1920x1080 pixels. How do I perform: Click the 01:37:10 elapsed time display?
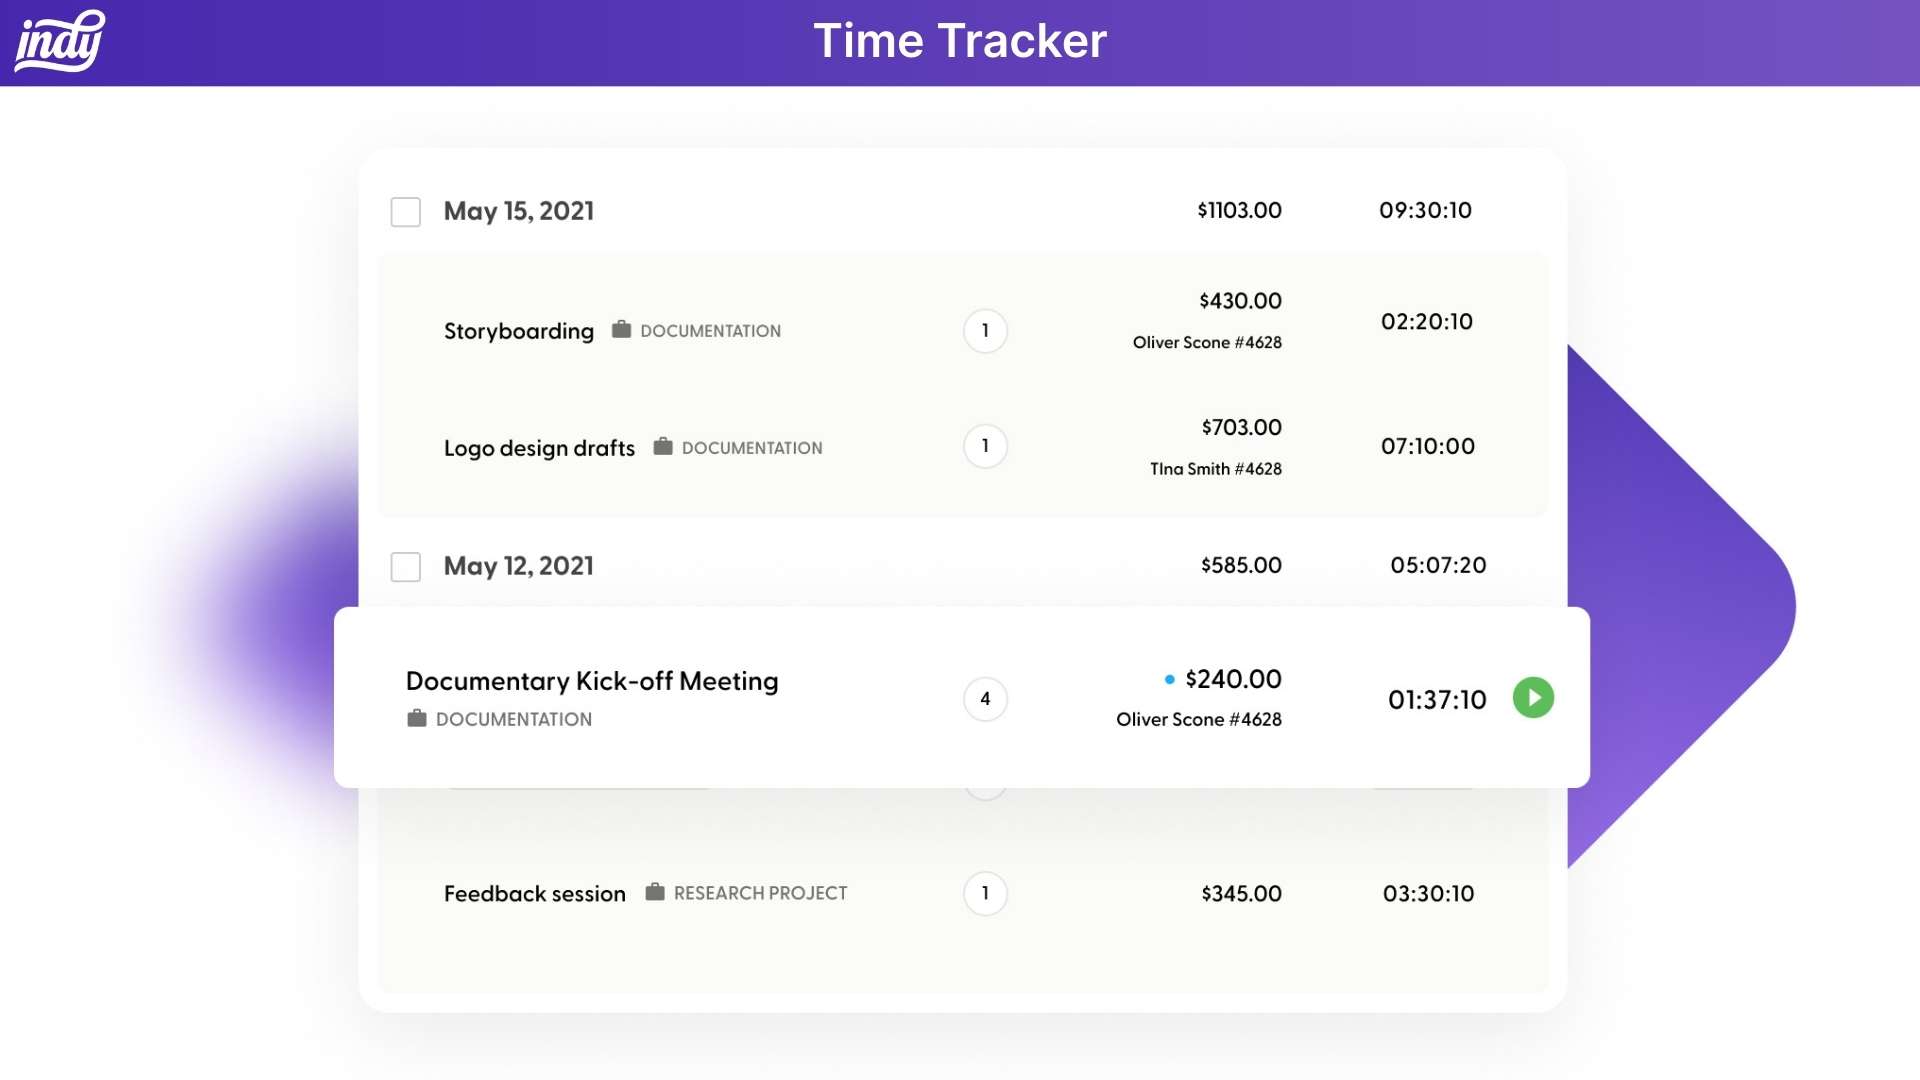pyautogui.click(x=1437, y=700)
